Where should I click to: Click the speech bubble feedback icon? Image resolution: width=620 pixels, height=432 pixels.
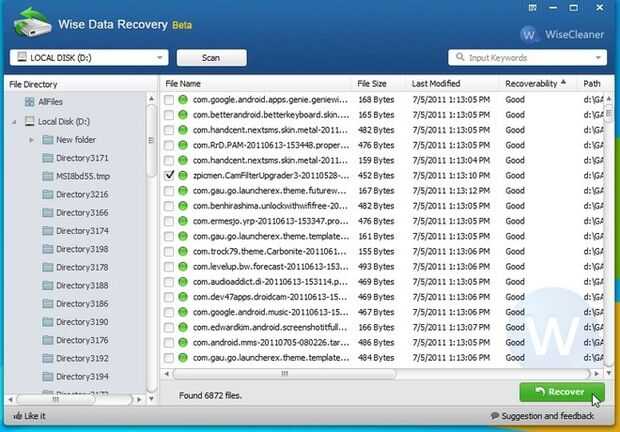click(495, 416)
